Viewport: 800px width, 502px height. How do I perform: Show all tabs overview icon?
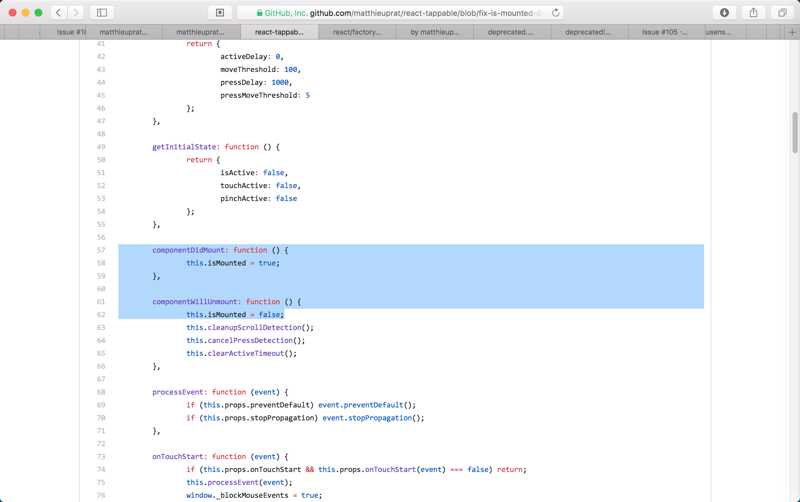782,13
